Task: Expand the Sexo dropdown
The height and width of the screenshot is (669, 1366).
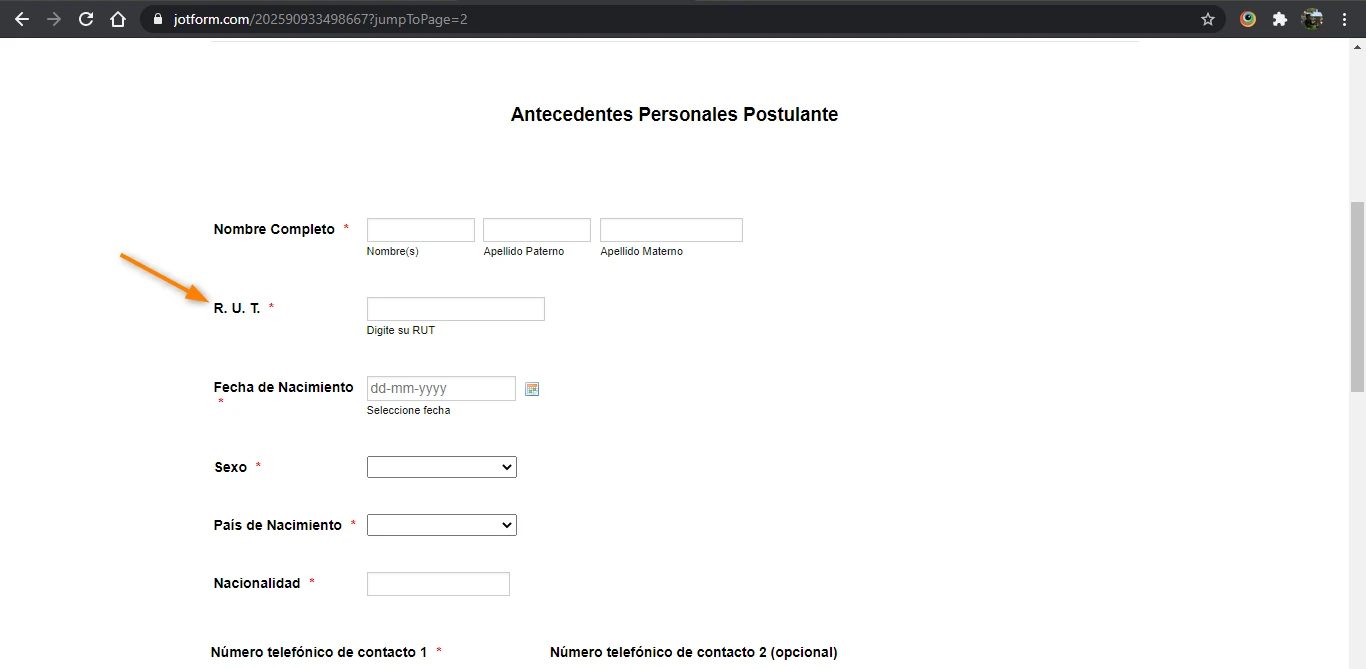Action: pyautogui.click(x=441, y=467)
